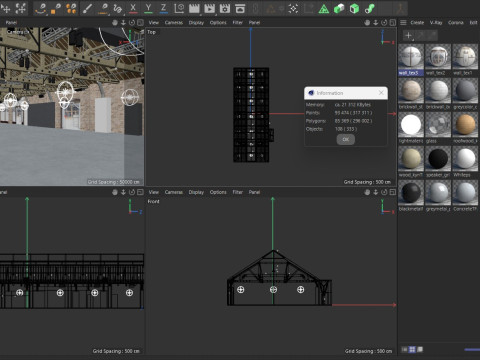
Task: Click Render to Picture Viewer clapperboard
Action: click(x=209, y=8)
